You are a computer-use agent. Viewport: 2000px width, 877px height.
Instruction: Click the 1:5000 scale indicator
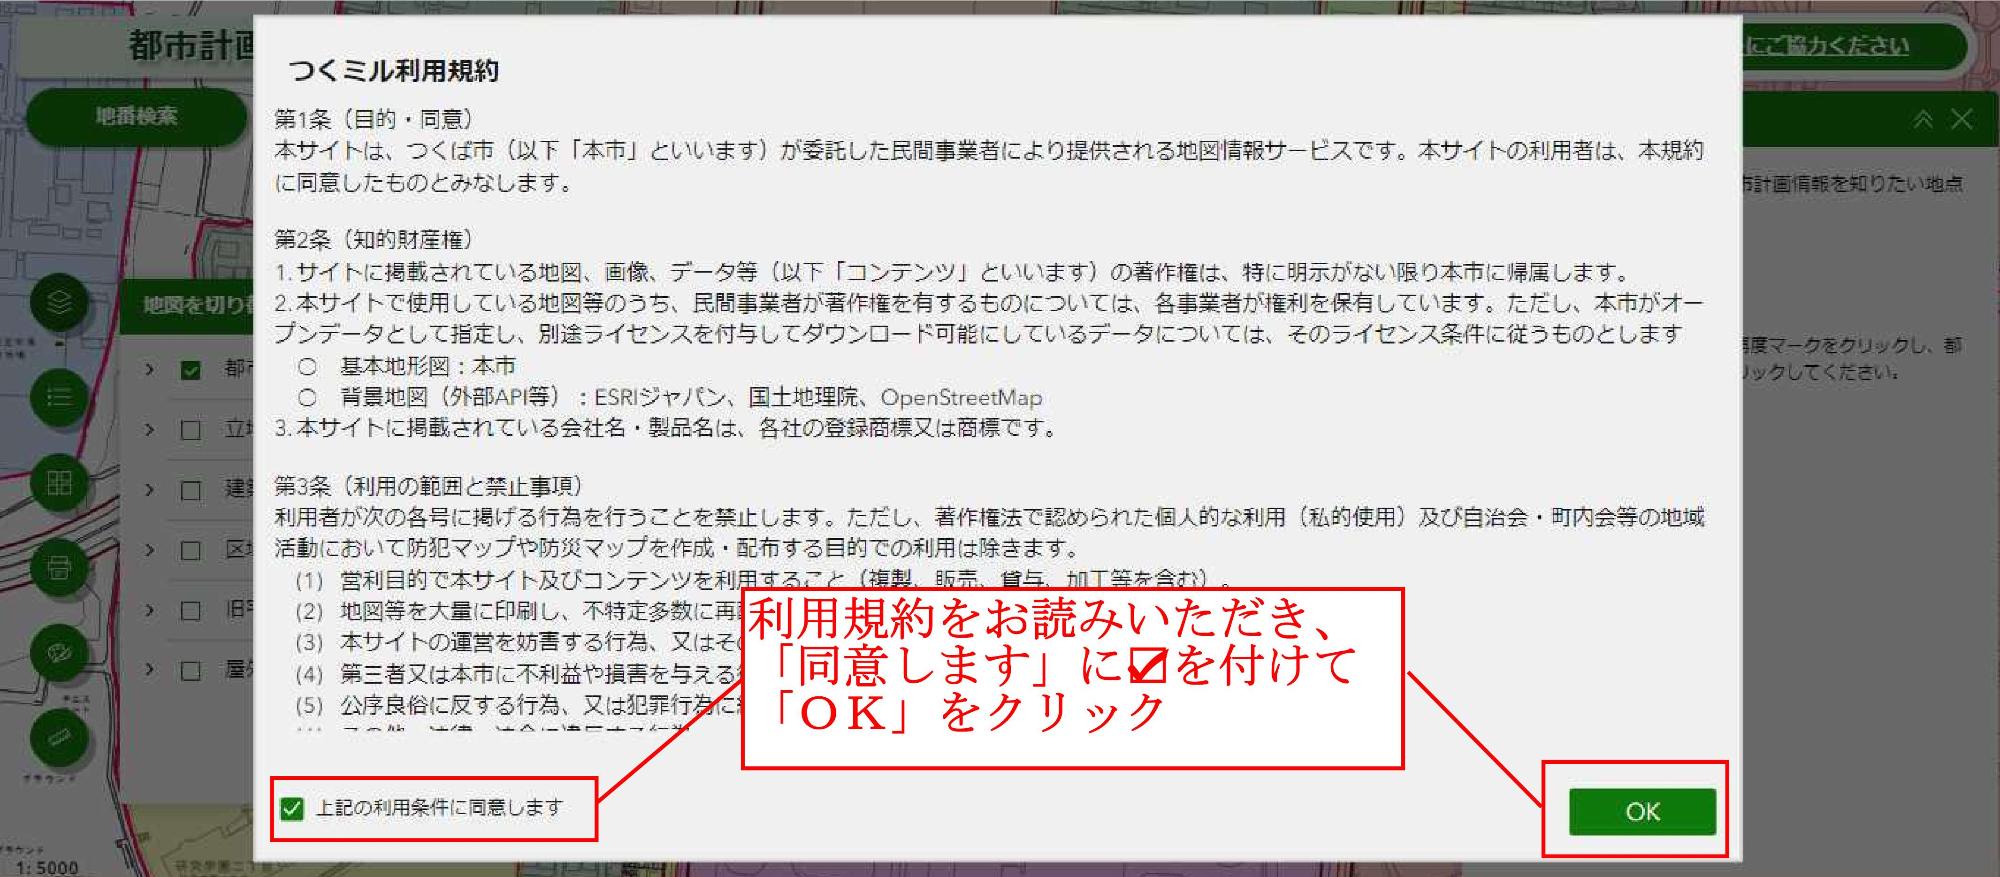click(x=47, y=867)
